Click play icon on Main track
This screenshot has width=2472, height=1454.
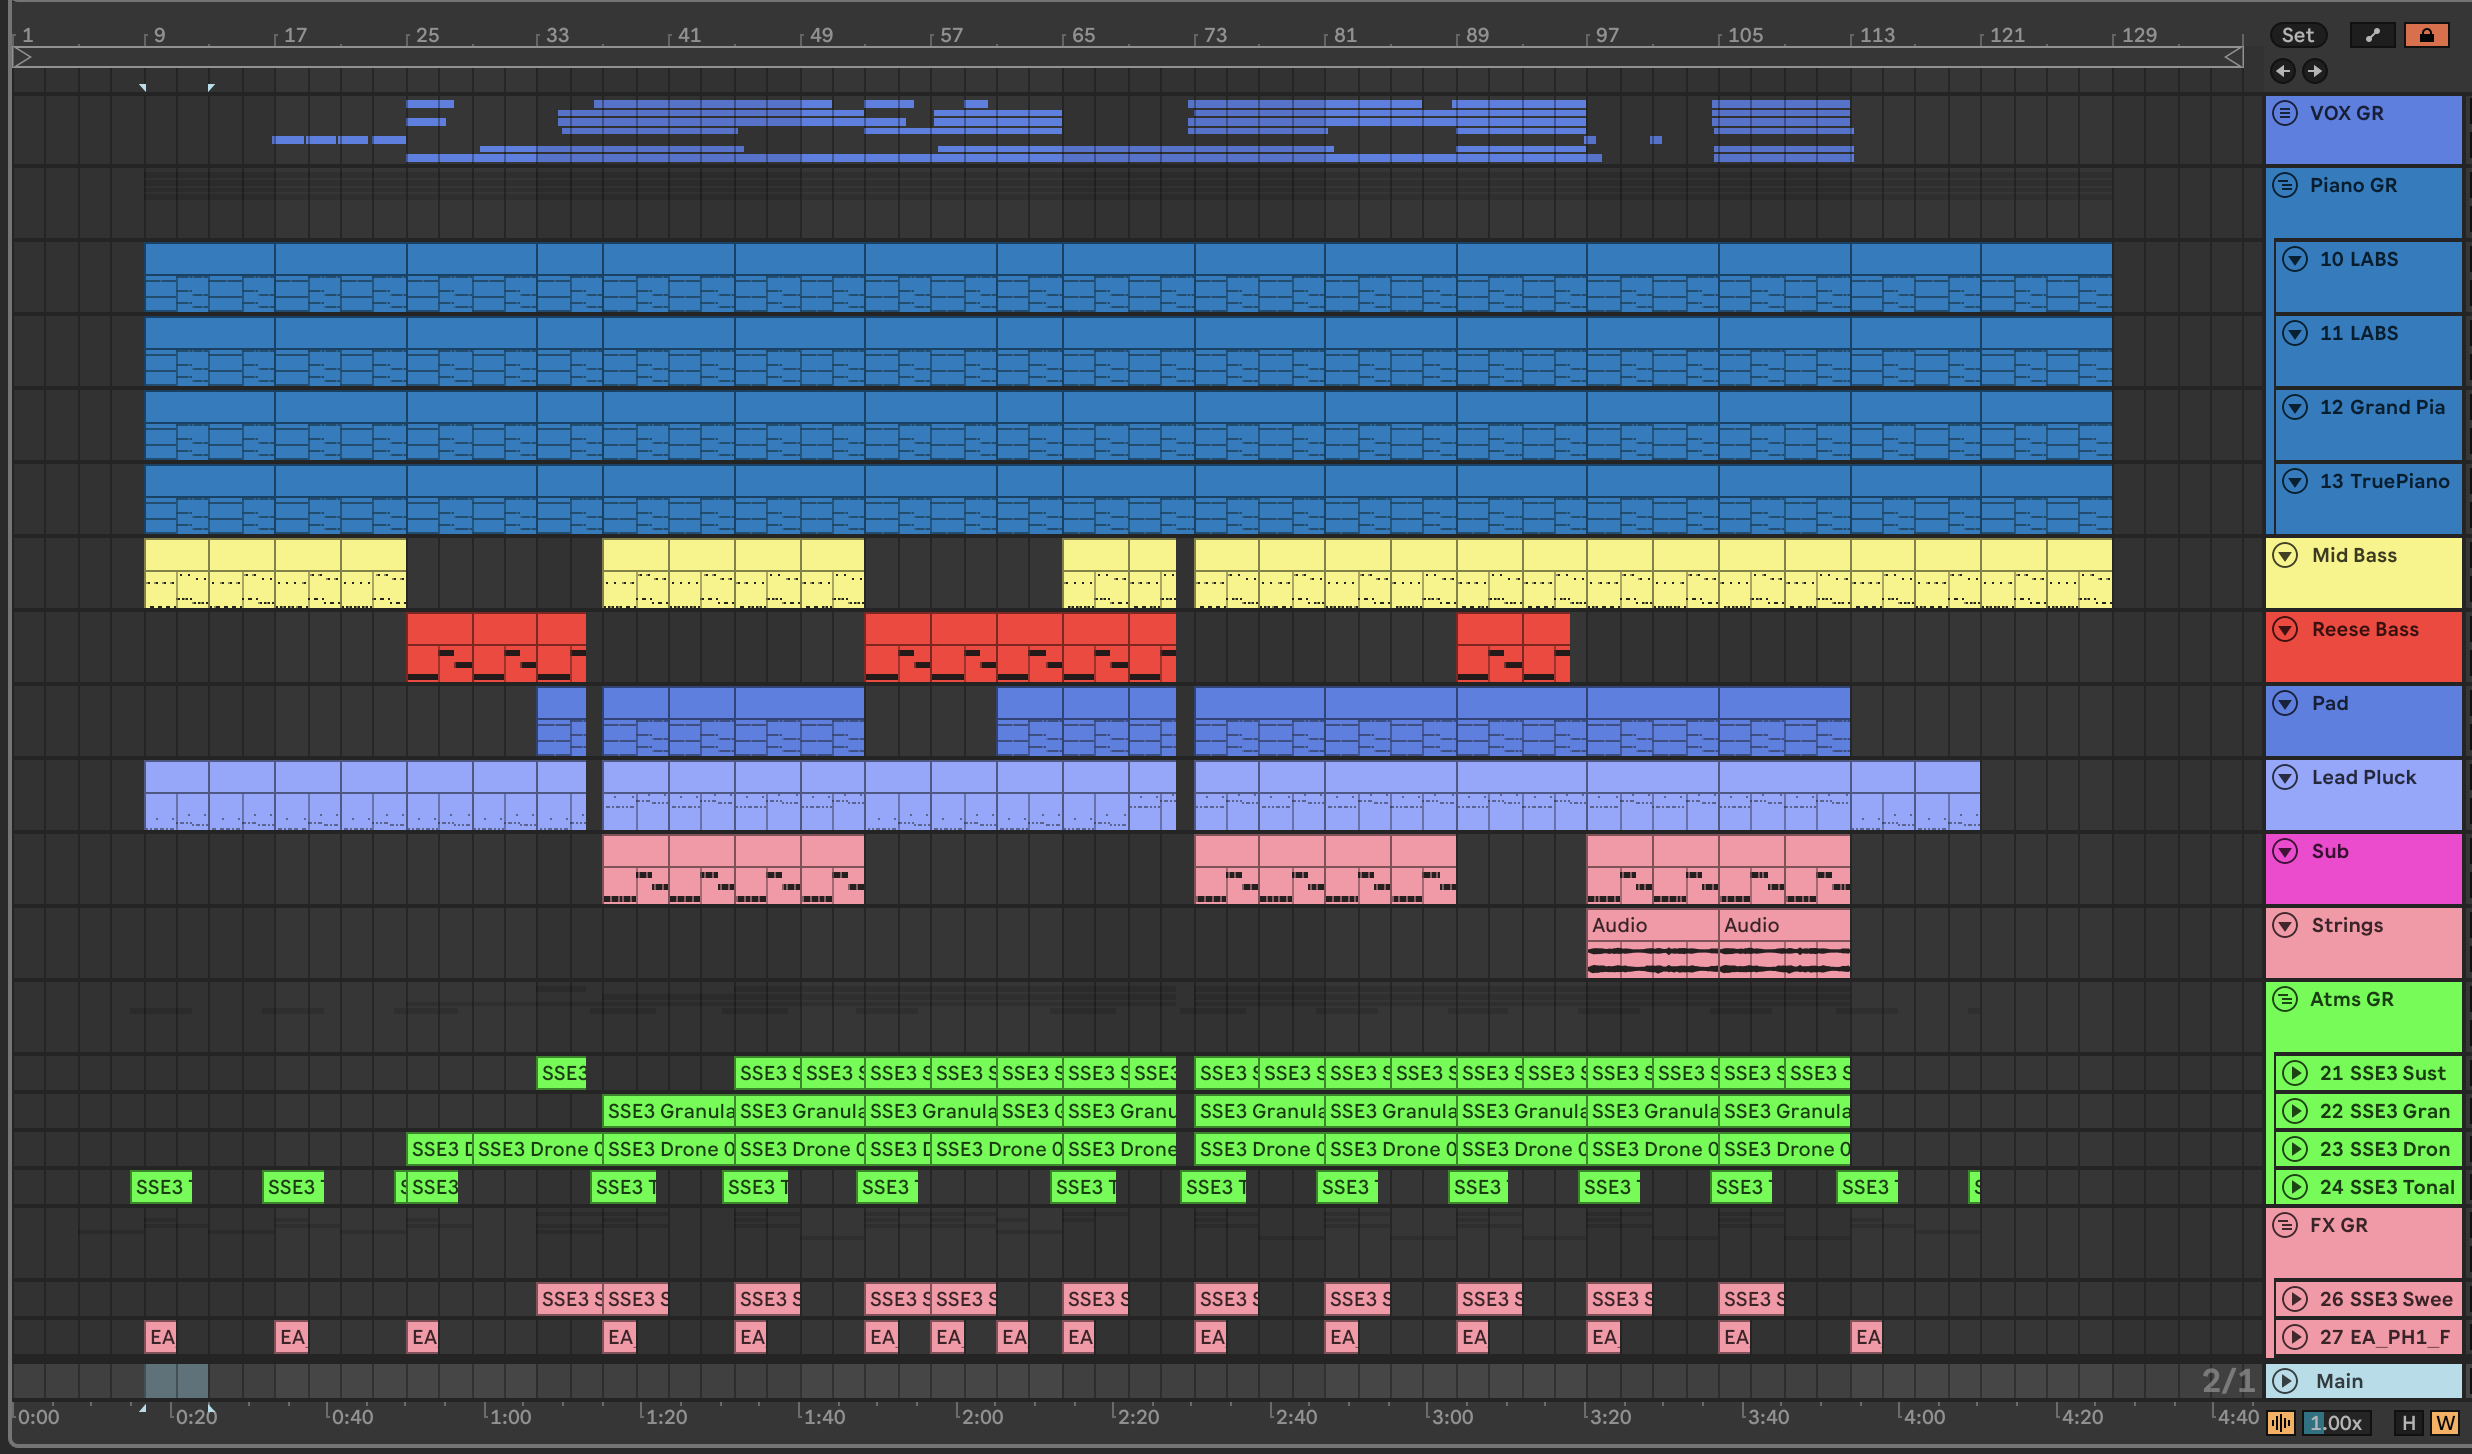click(2285, 1381)
